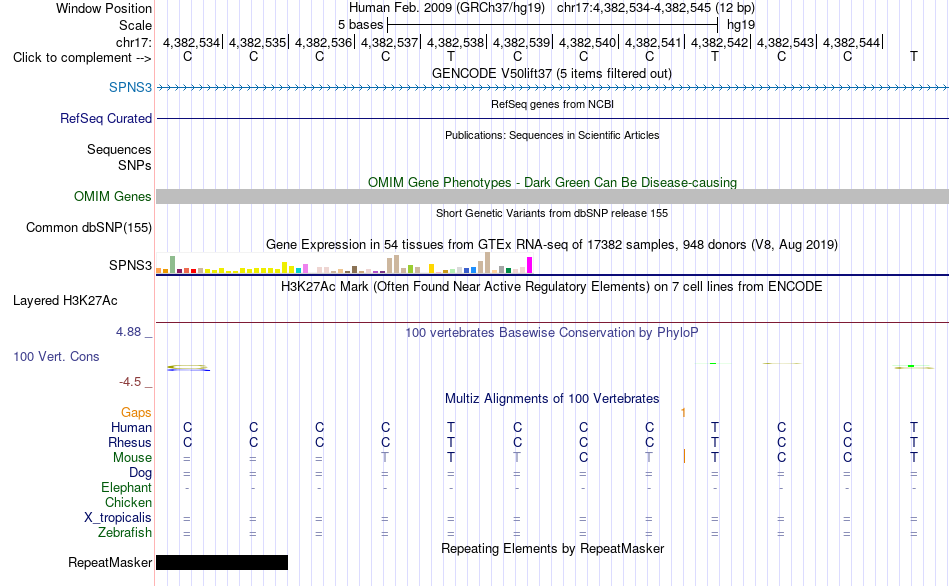Click the Sequences track label

pos(119,150)
